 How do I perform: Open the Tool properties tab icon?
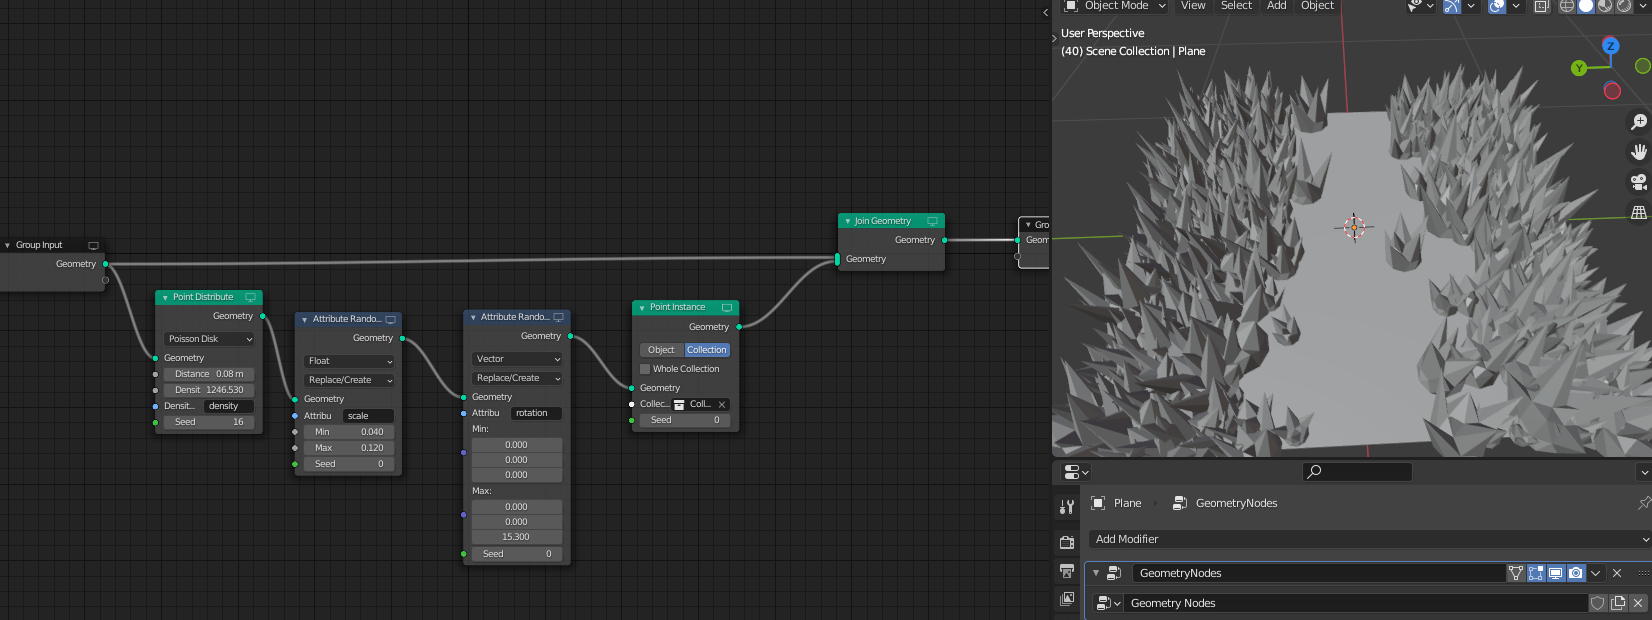coord(1067,507)
